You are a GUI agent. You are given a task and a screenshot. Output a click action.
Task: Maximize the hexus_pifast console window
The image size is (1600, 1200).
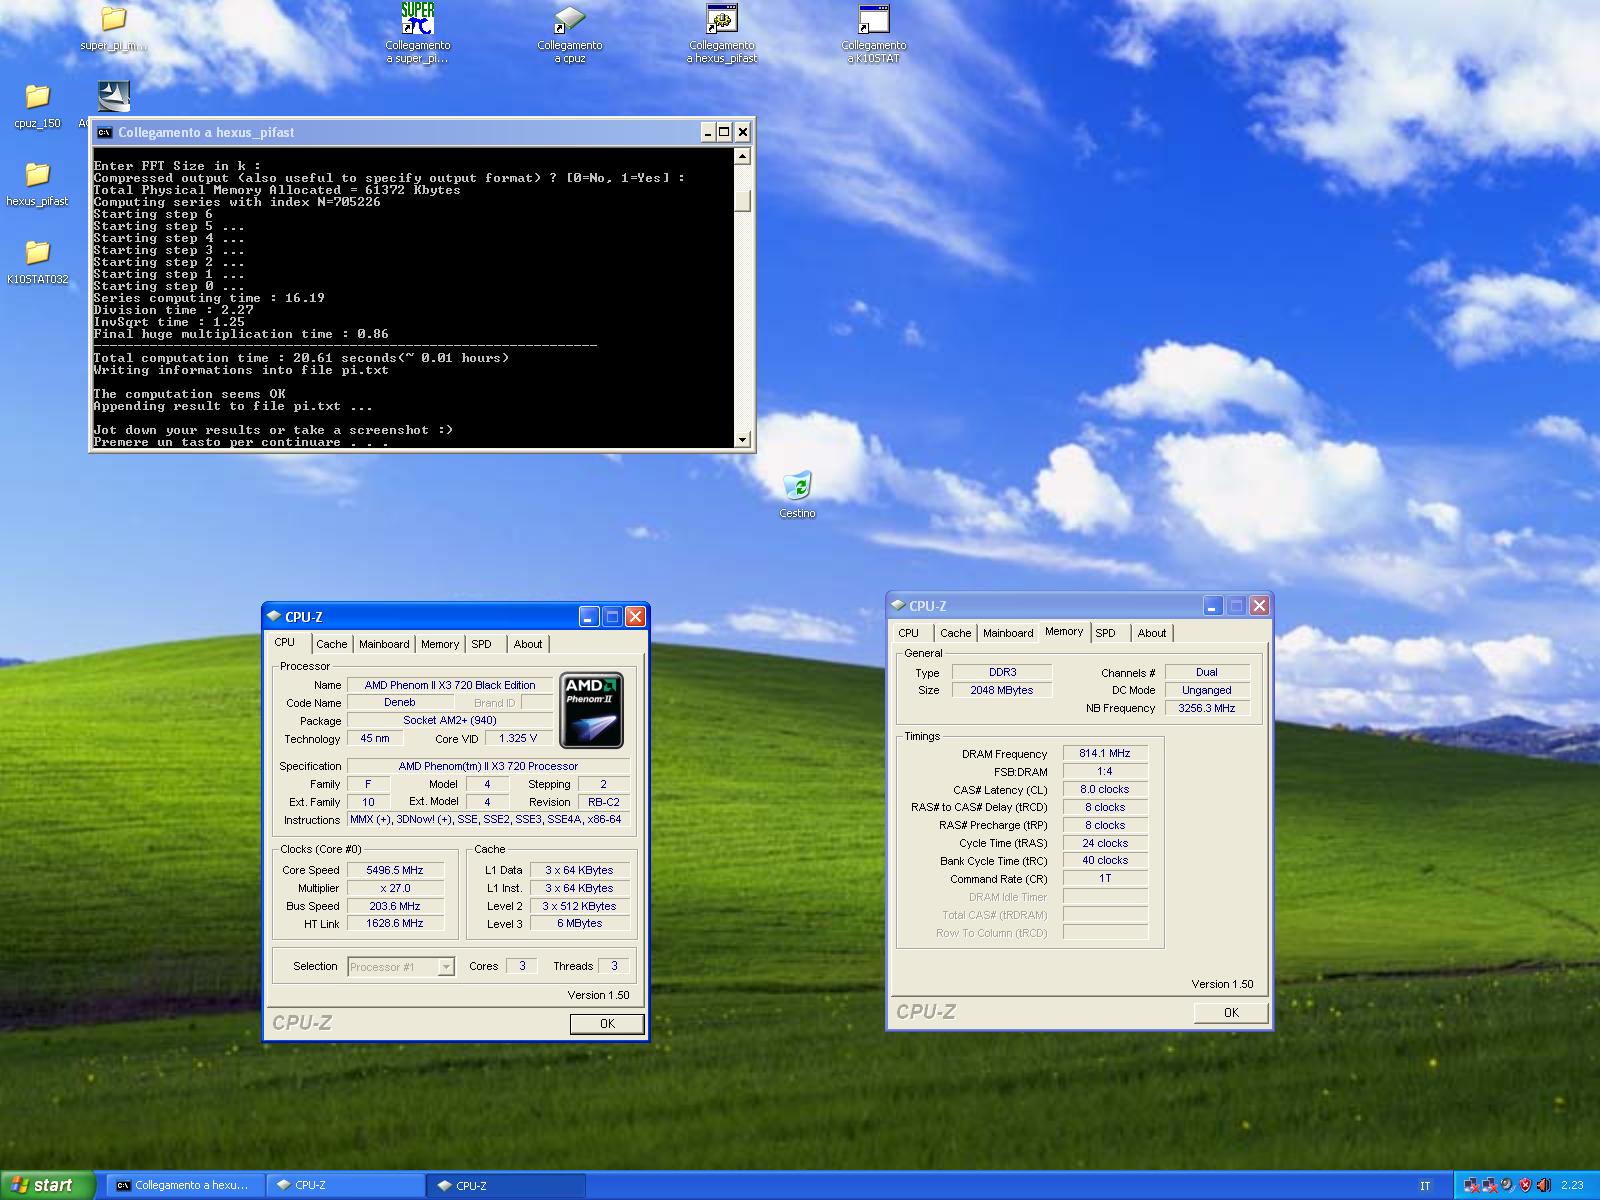[725, 132]
